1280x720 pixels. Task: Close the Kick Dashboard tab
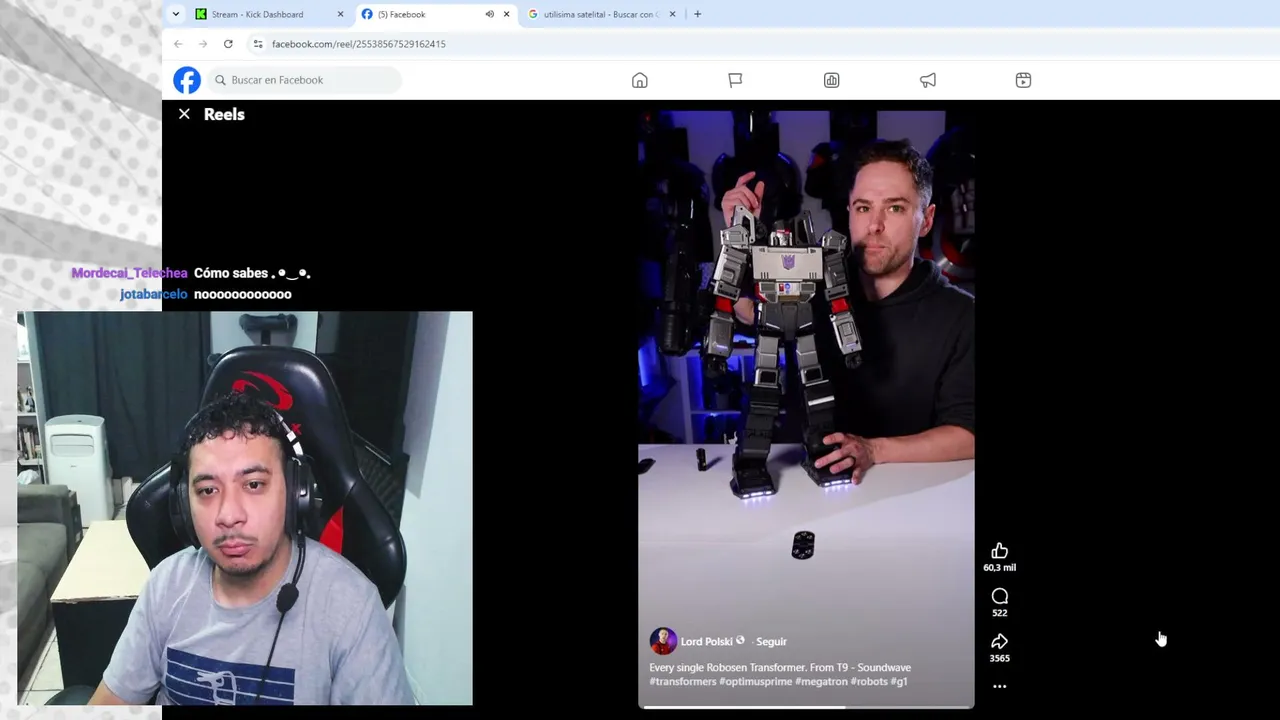pyautogui.click(x=340, y=14)
